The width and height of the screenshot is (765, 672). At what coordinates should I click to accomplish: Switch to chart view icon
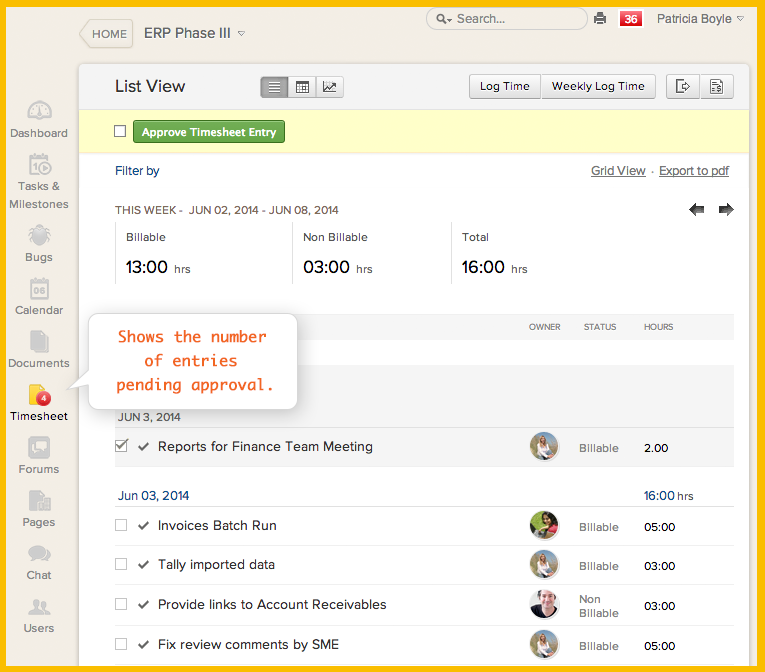(330, 87)
